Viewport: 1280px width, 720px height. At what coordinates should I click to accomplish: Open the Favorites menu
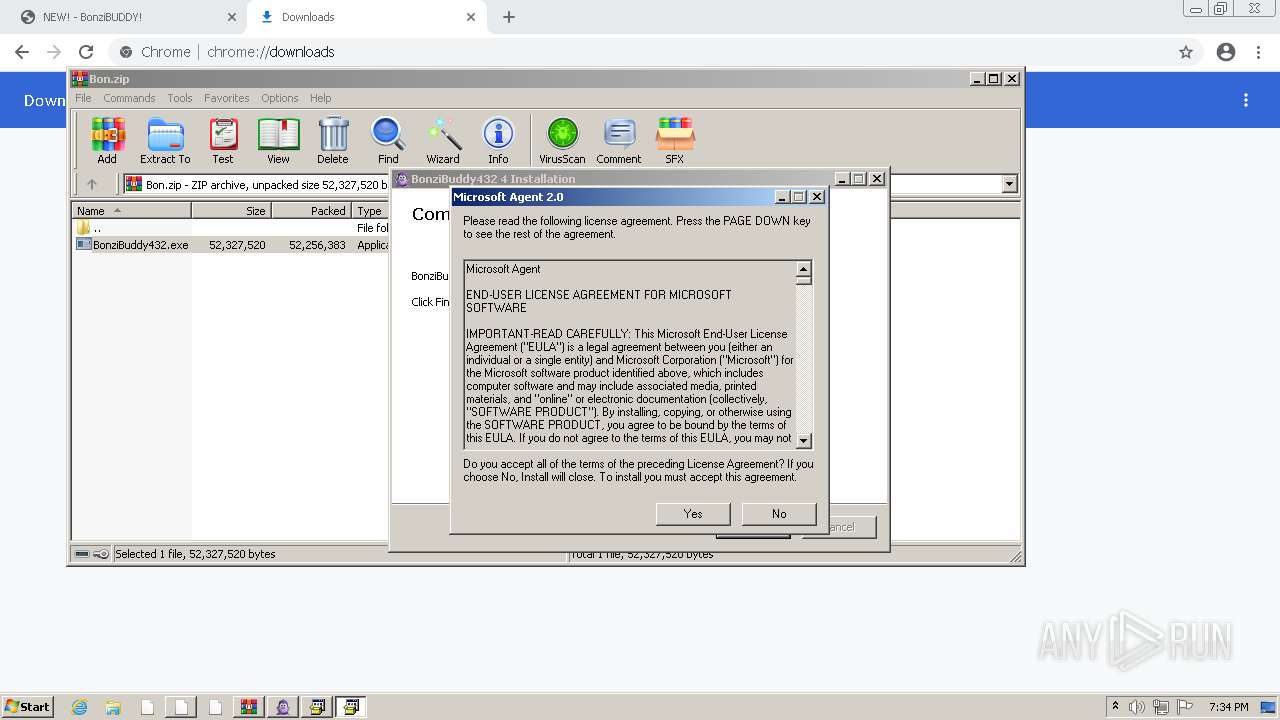point(227,98)
